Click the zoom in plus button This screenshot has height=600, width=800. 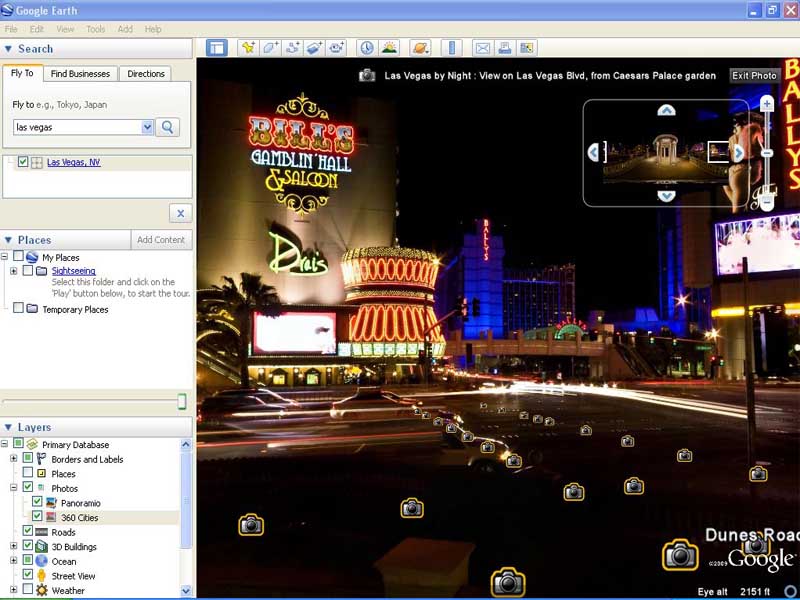tap(766, 104)
